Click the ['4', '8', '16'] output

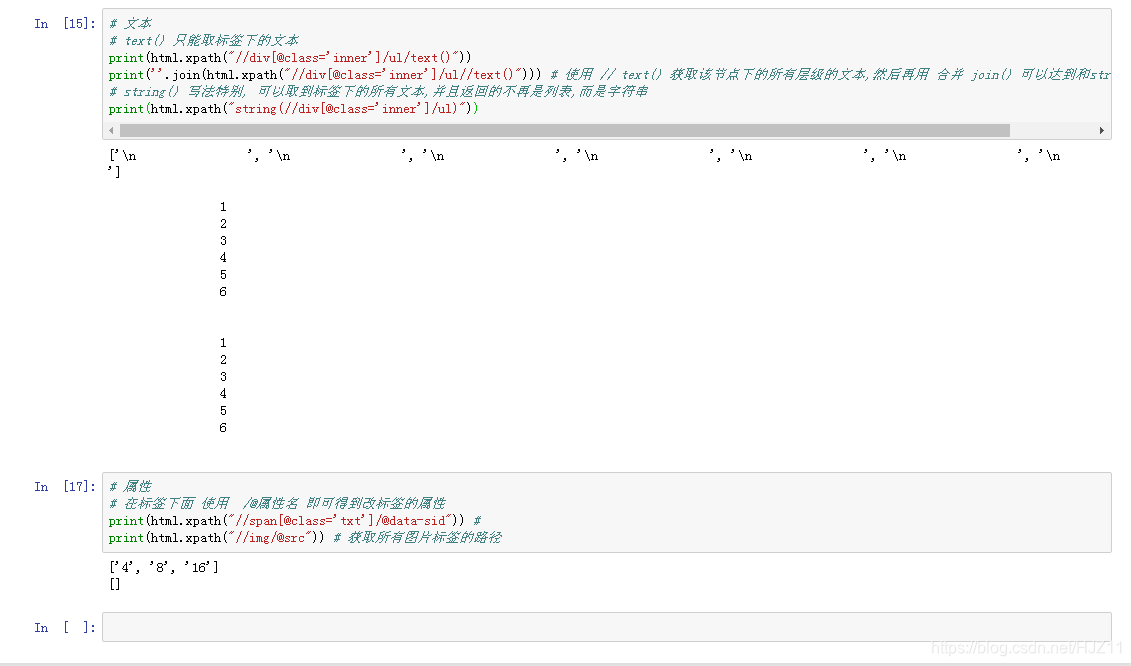(164, 568)
